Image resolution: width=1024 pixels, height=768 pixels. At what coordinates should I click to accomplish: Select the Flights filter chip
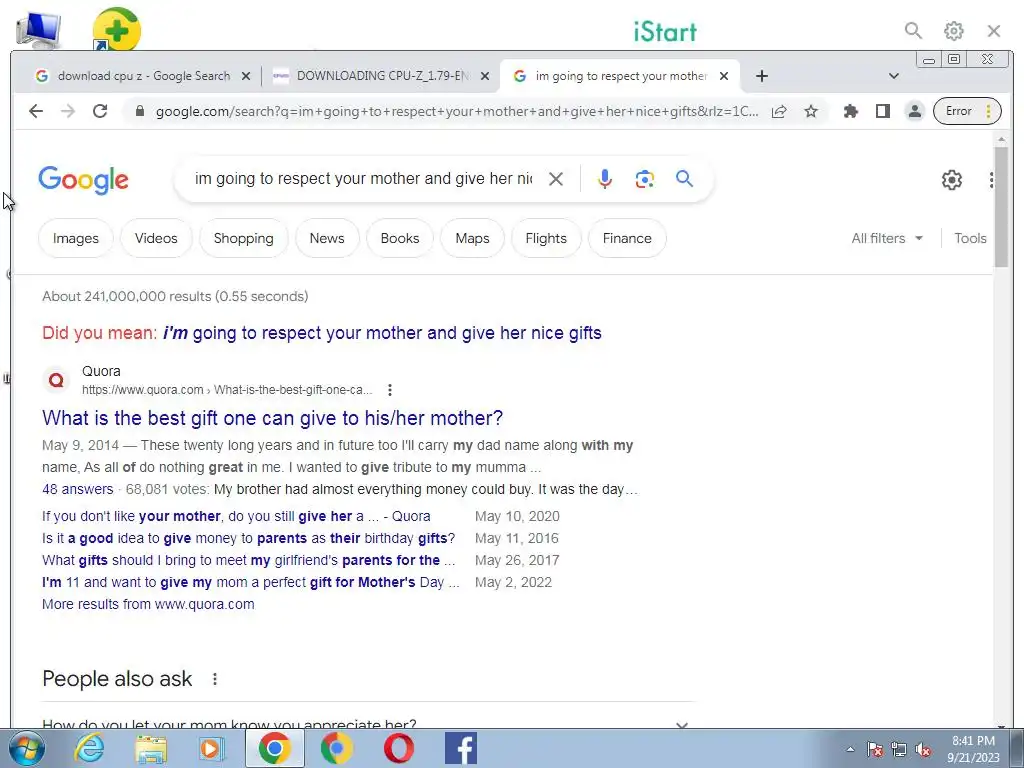(546, 238)
